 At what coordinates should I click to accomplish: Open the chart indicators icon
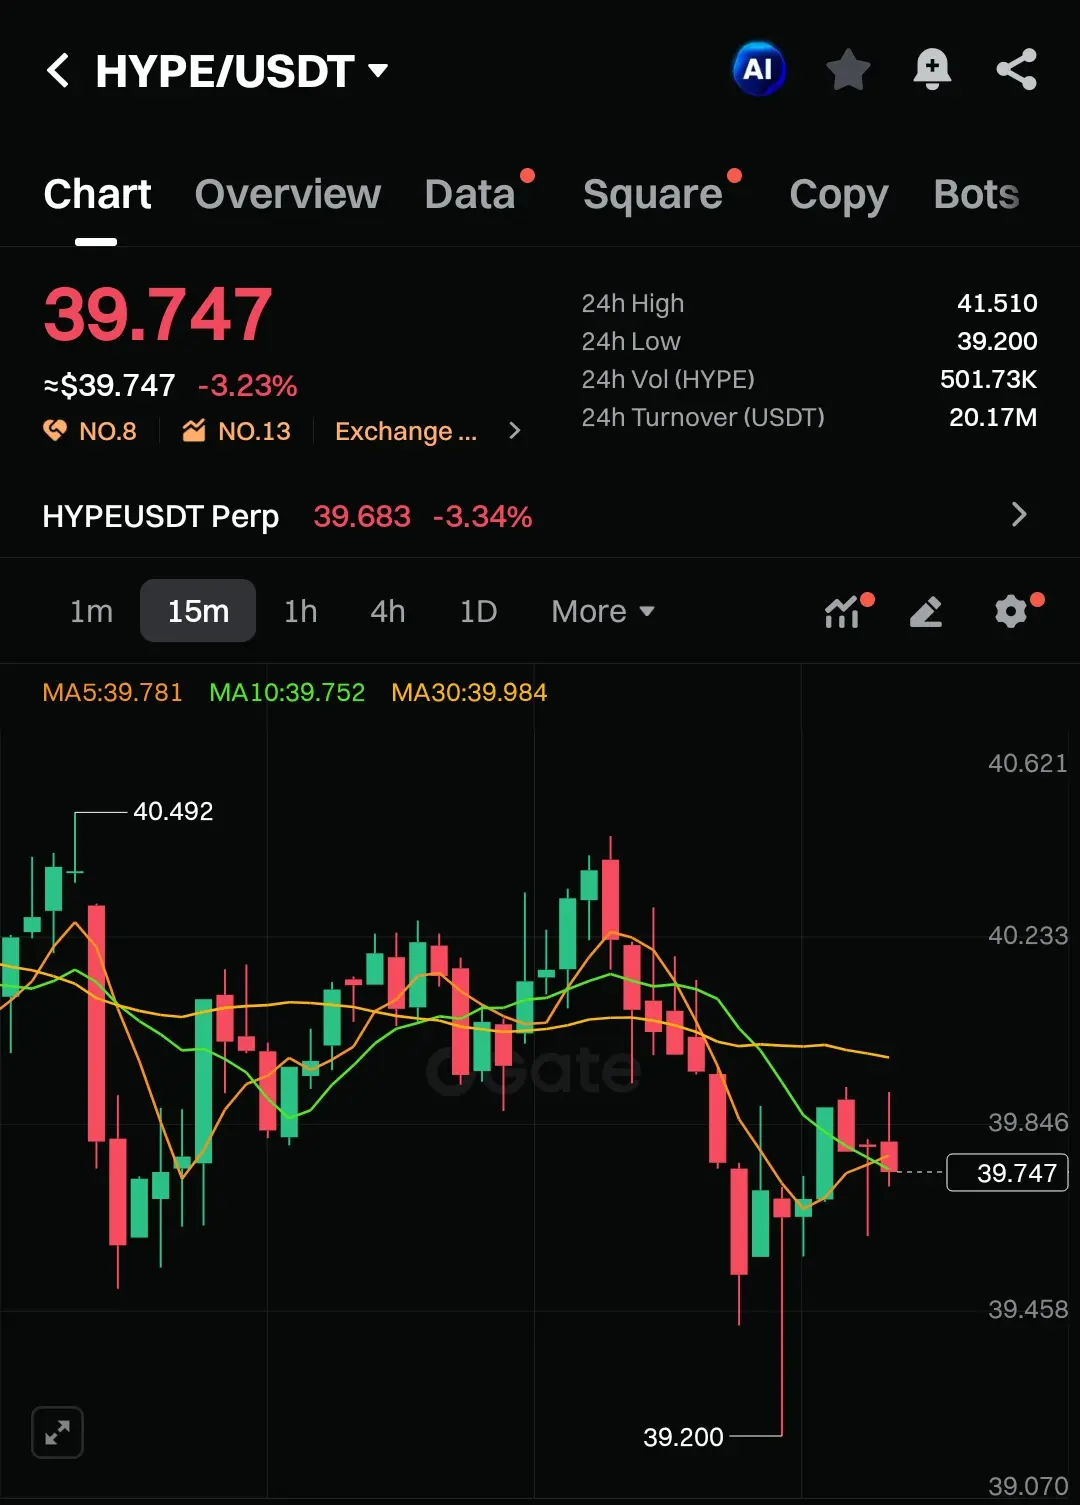[x=843, y=611]
